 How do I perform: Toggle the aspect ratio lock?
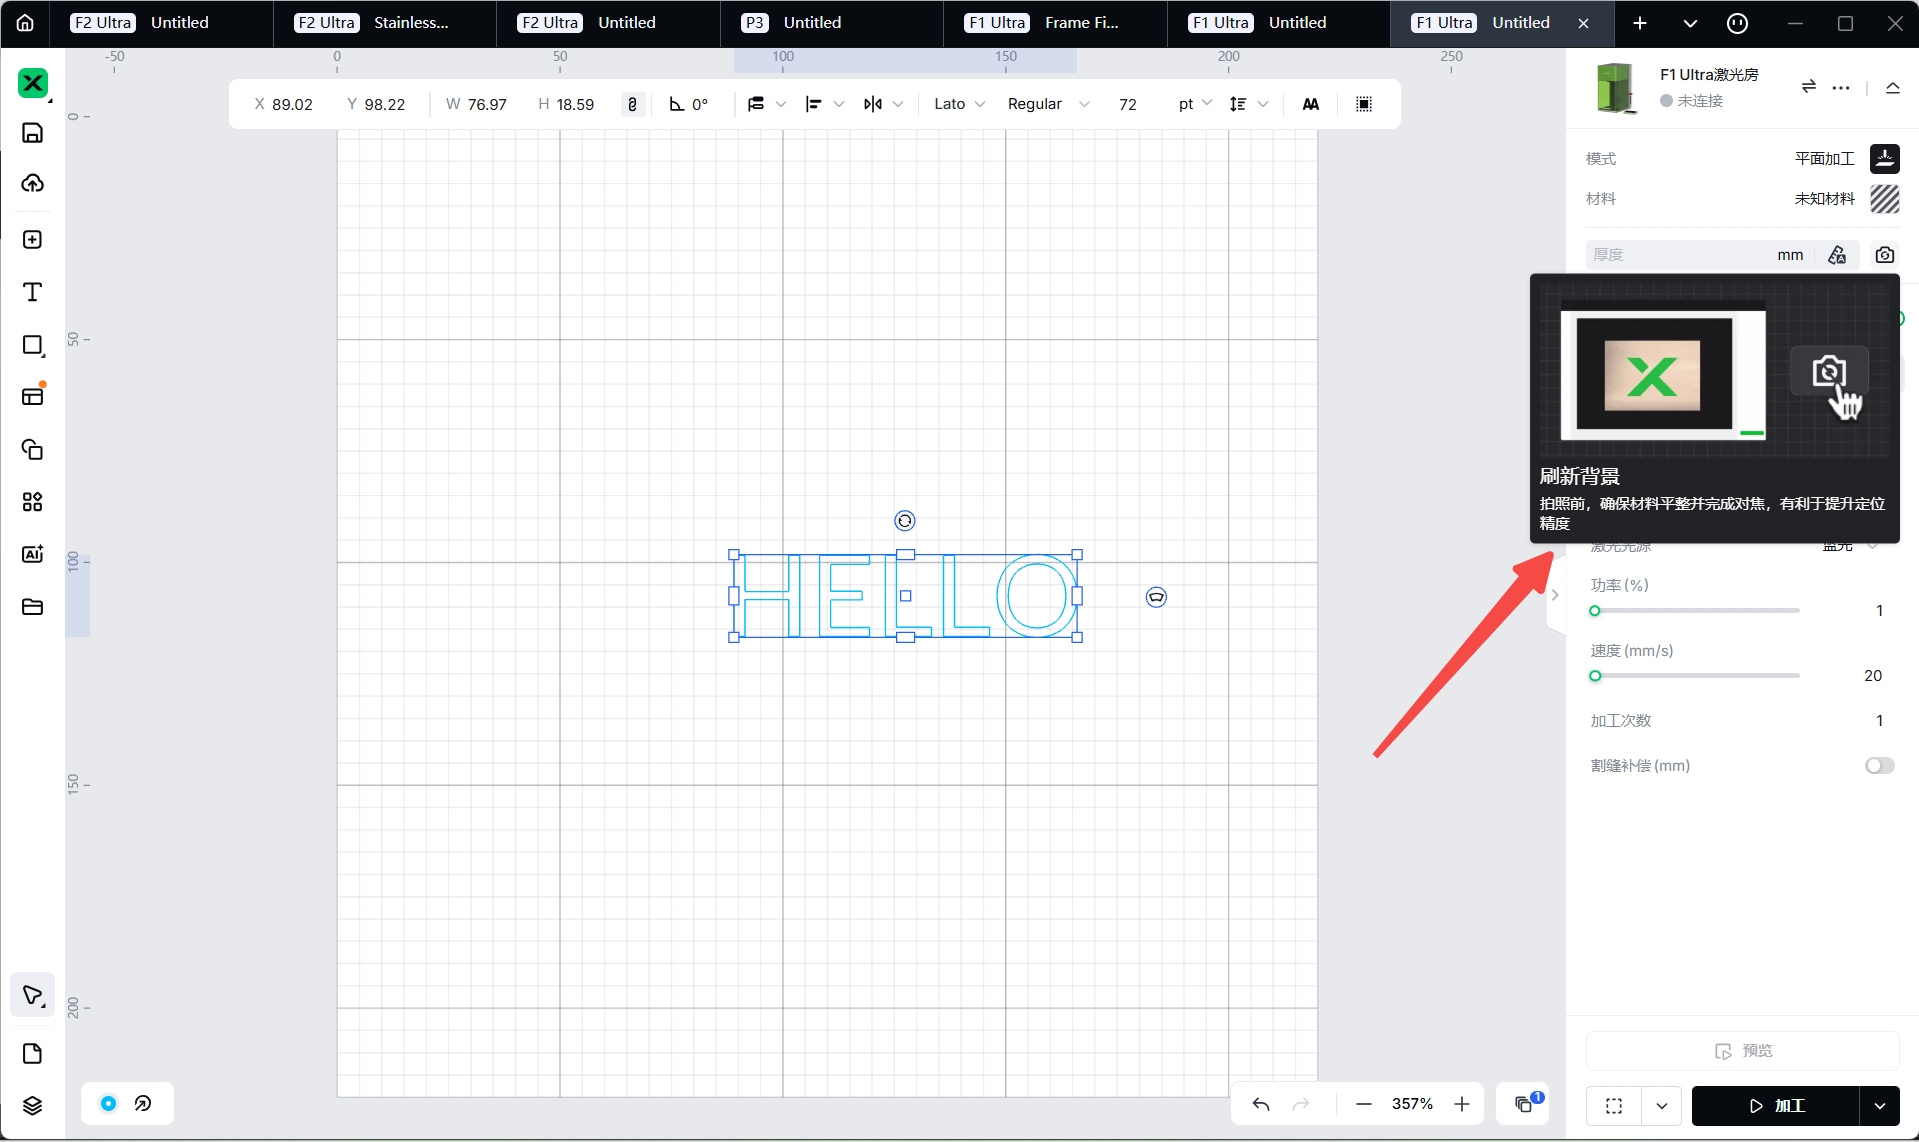(x=632, y=104)
